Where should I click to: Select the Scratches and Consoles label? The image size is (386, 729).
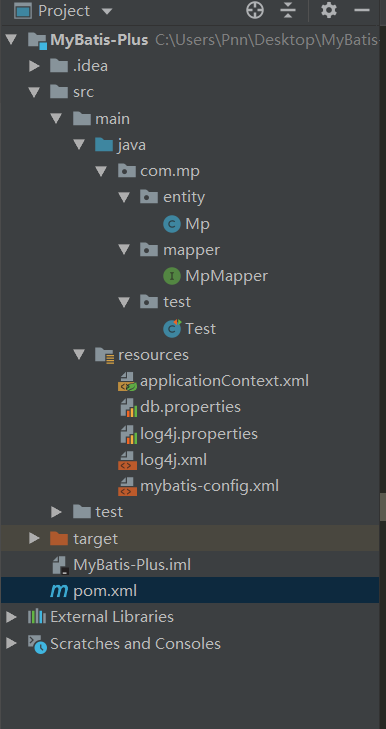coord(135,643)
